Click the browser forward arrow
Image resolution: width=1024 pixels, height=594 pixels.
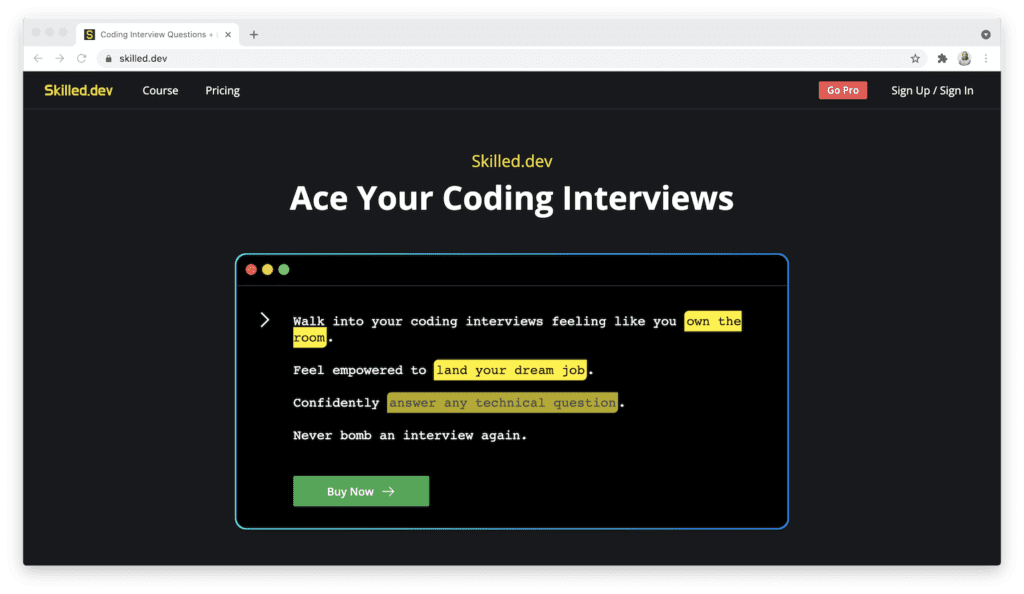(59, 58)
